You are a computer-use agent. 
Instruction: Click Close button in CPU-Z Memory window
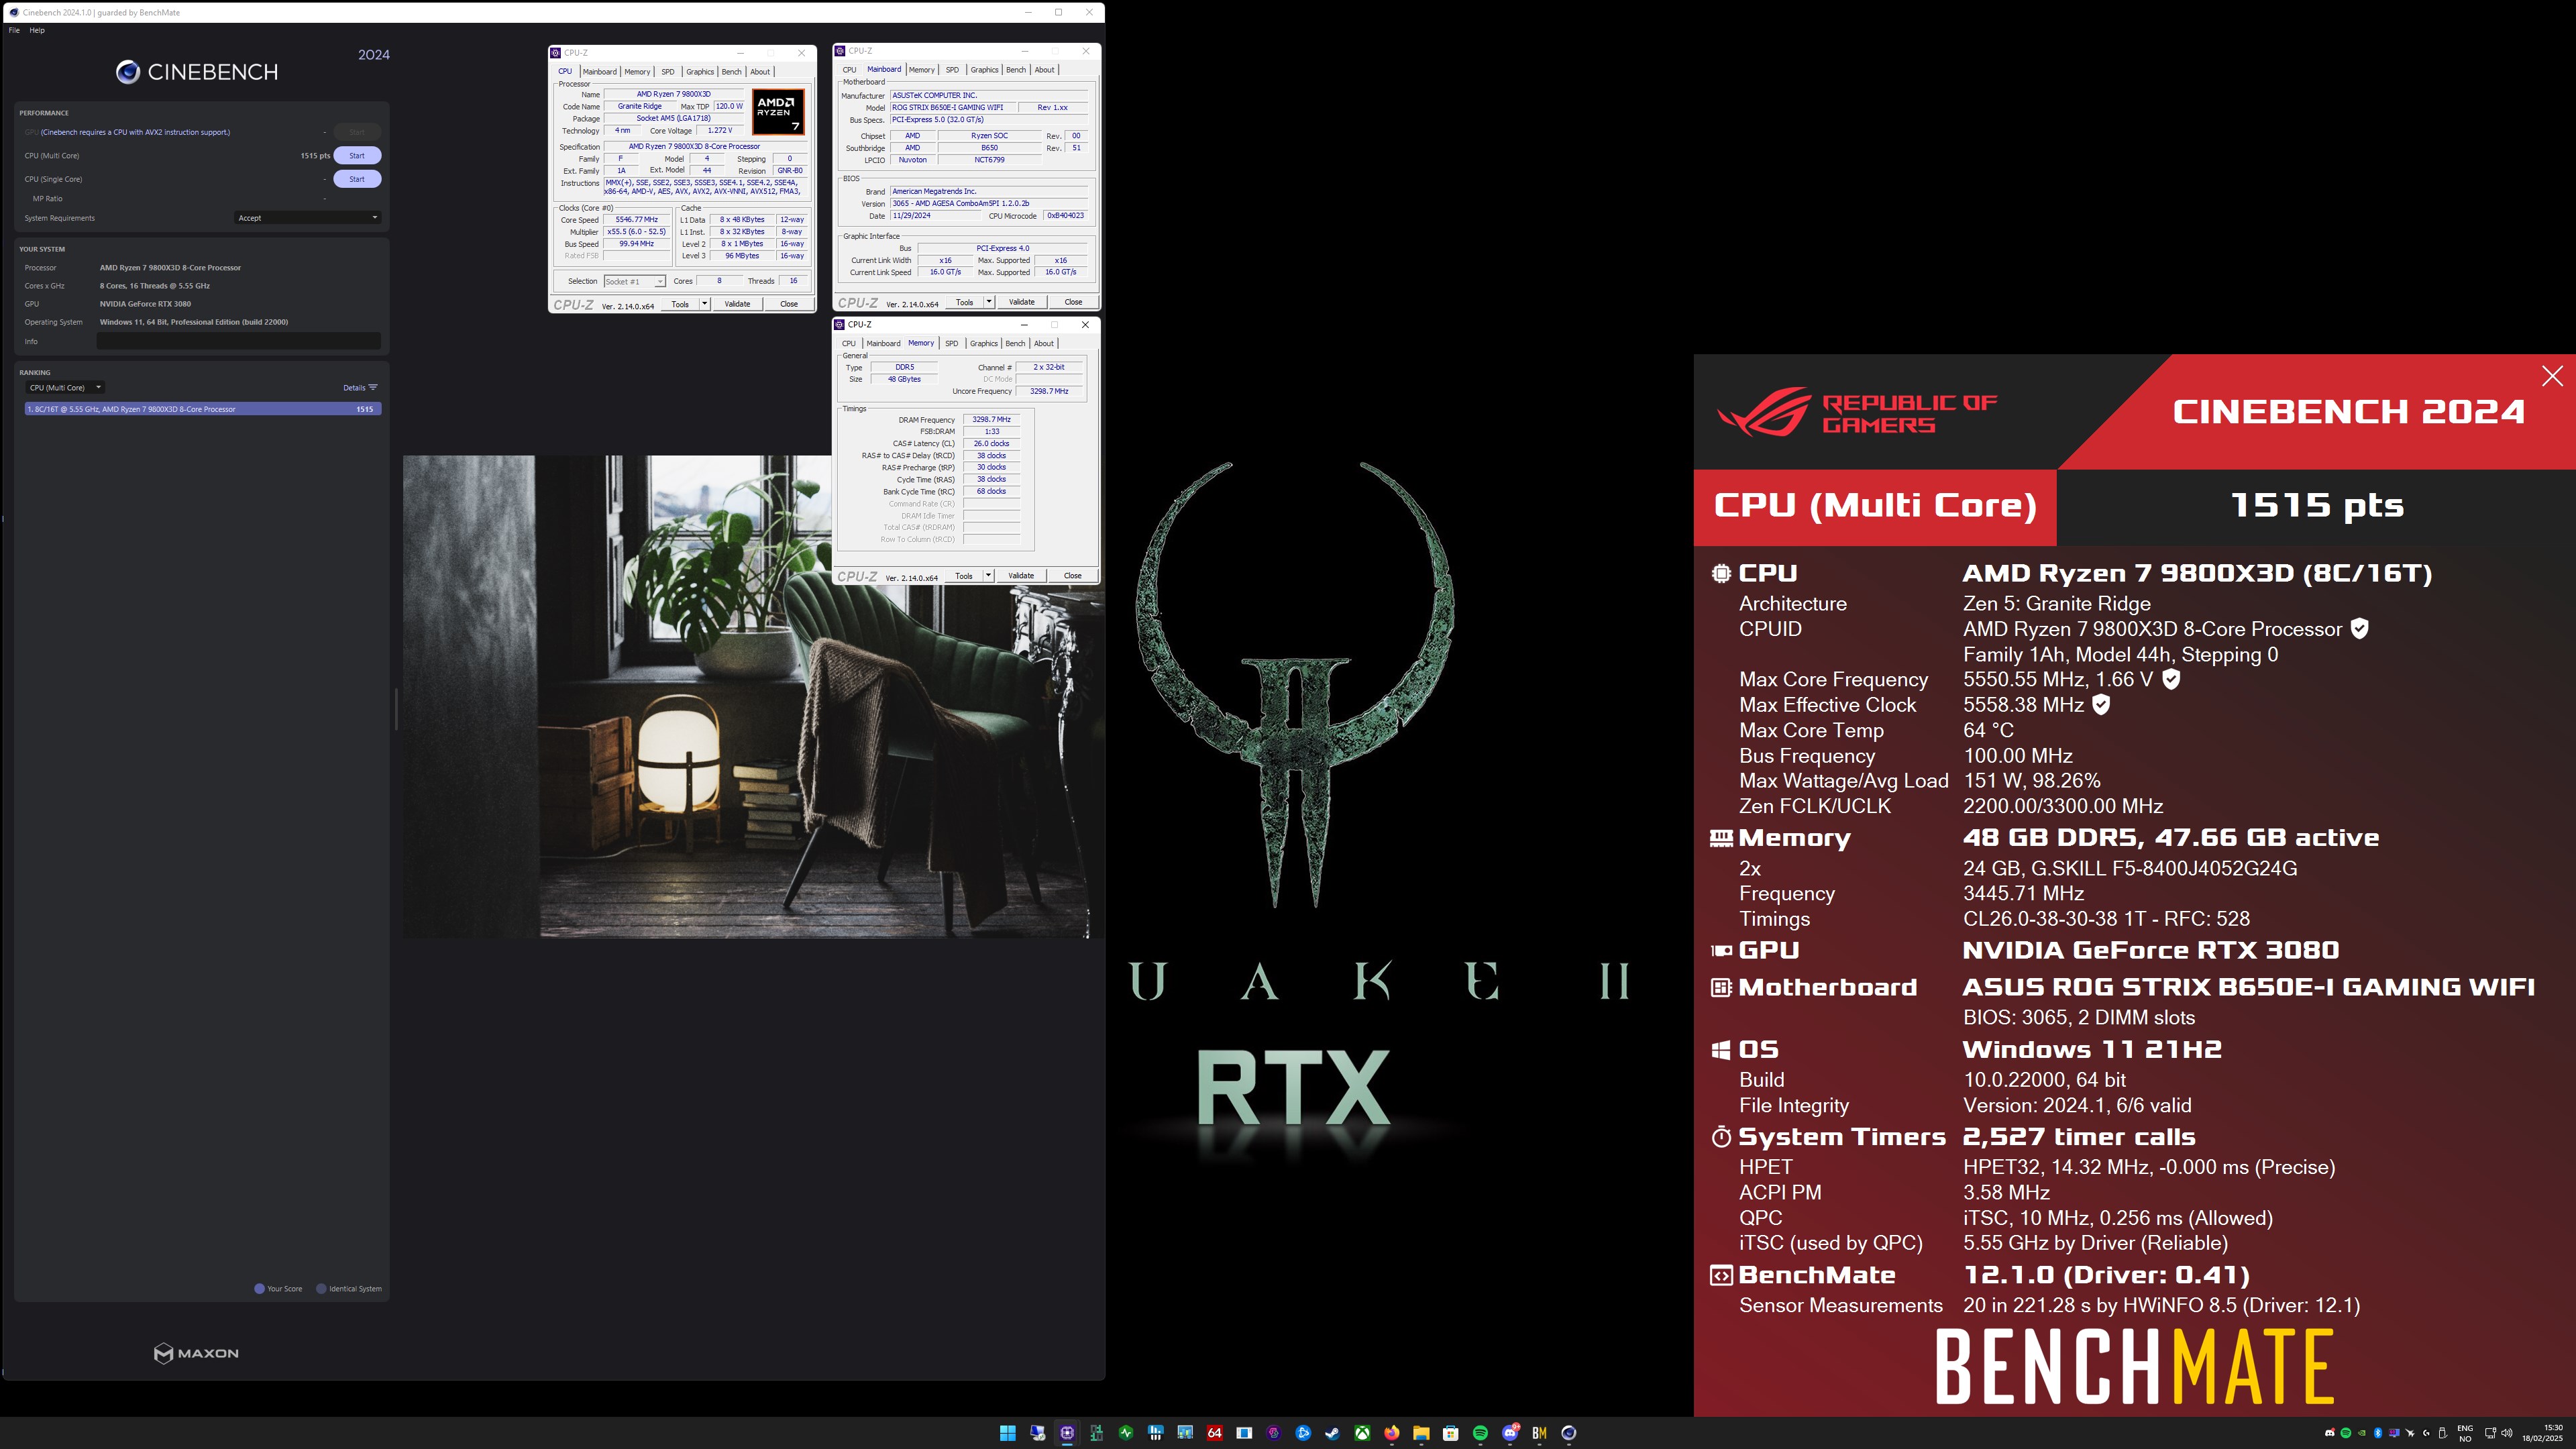point(1073,576)
